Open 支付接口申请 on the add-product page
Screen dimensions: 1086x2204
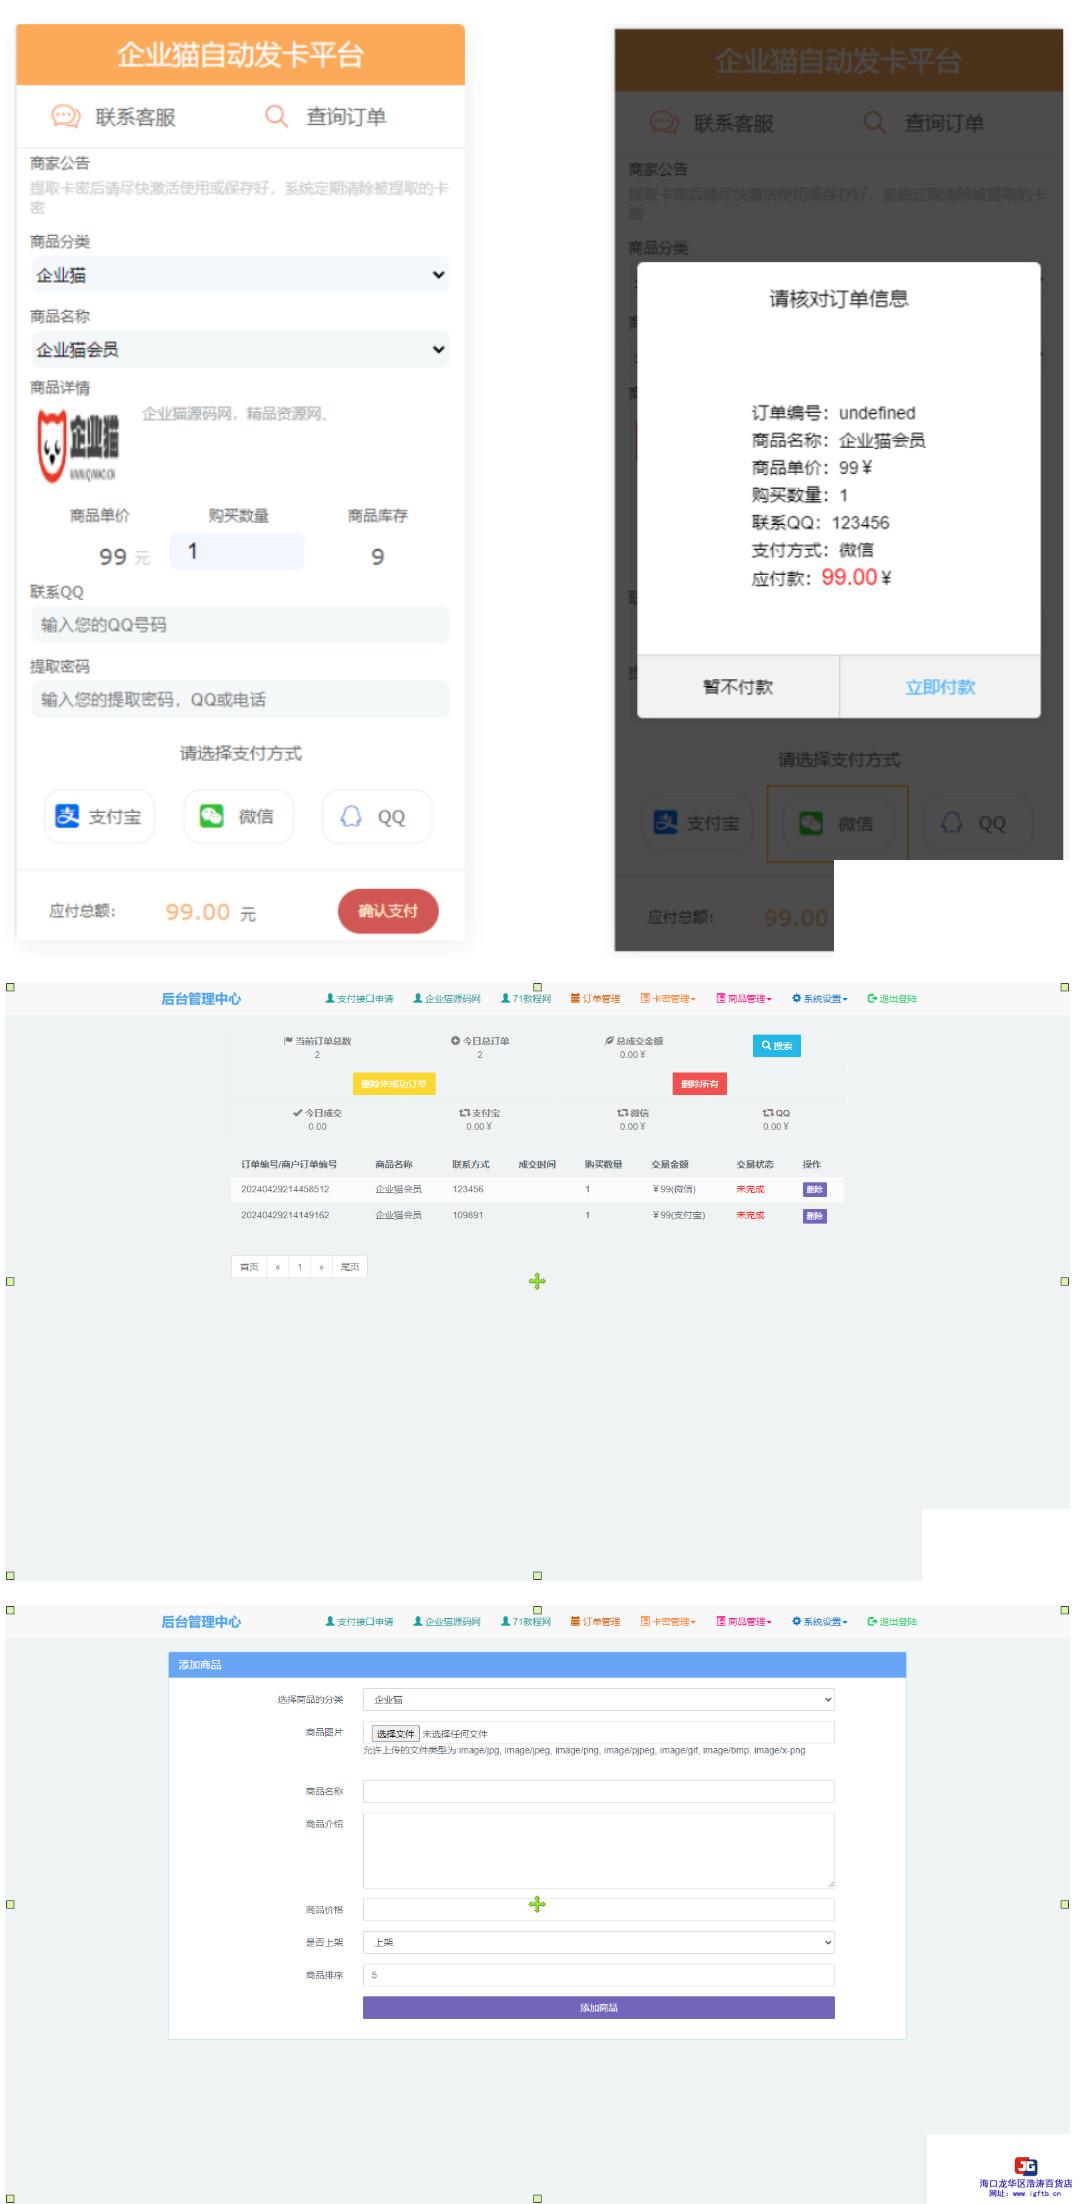click(x=360, y=1622)
